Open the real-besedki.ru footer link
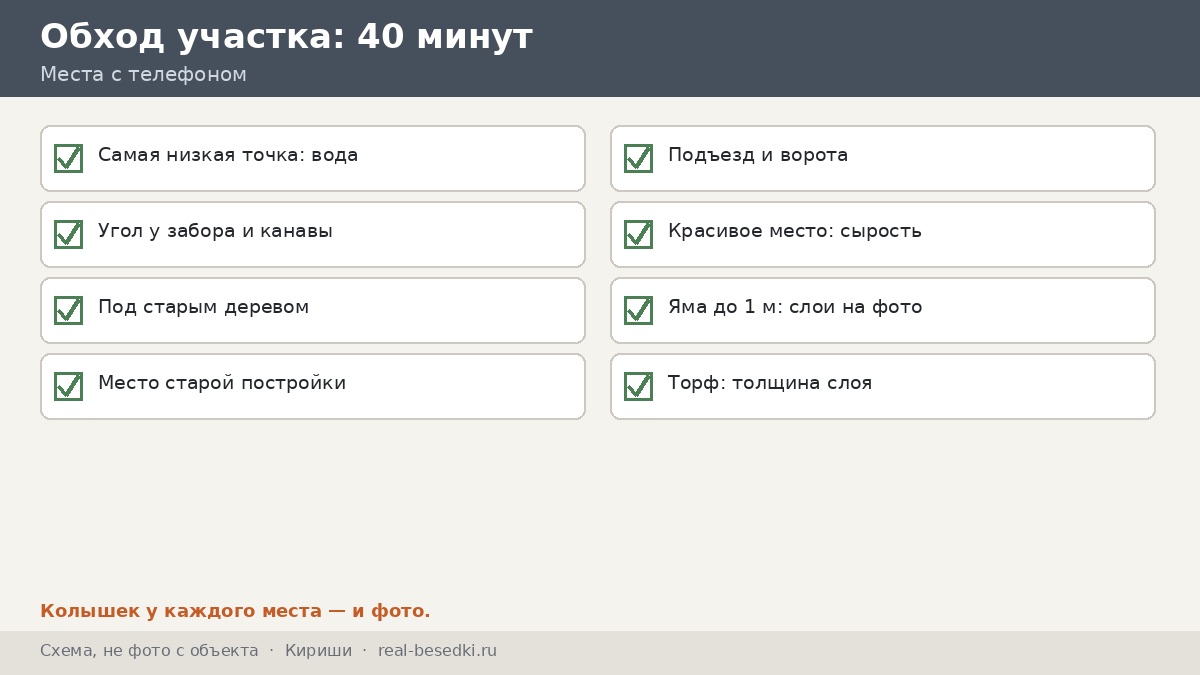 [437, 651]
